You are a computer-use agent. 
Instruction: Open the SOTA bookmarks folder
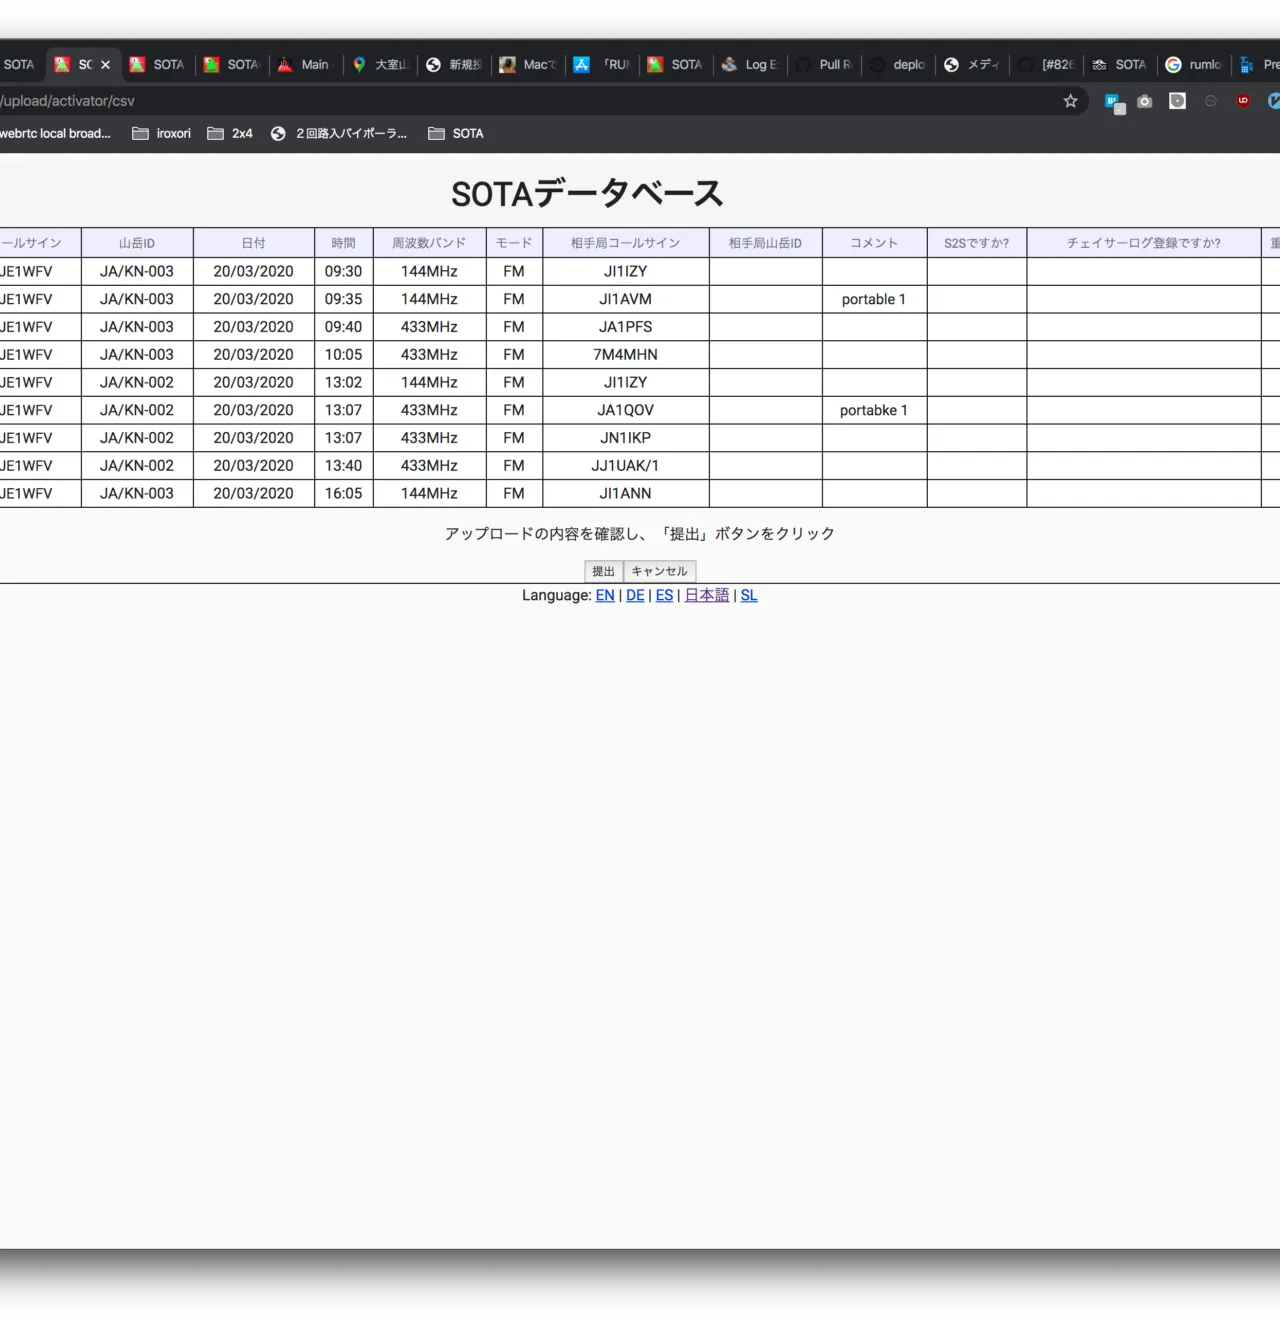(x=456, y=133)
